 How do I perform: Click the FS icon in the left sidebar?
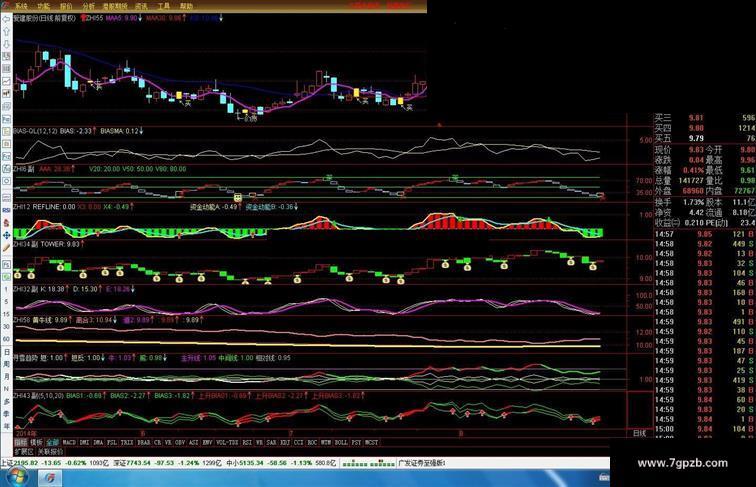coord(6,265)
